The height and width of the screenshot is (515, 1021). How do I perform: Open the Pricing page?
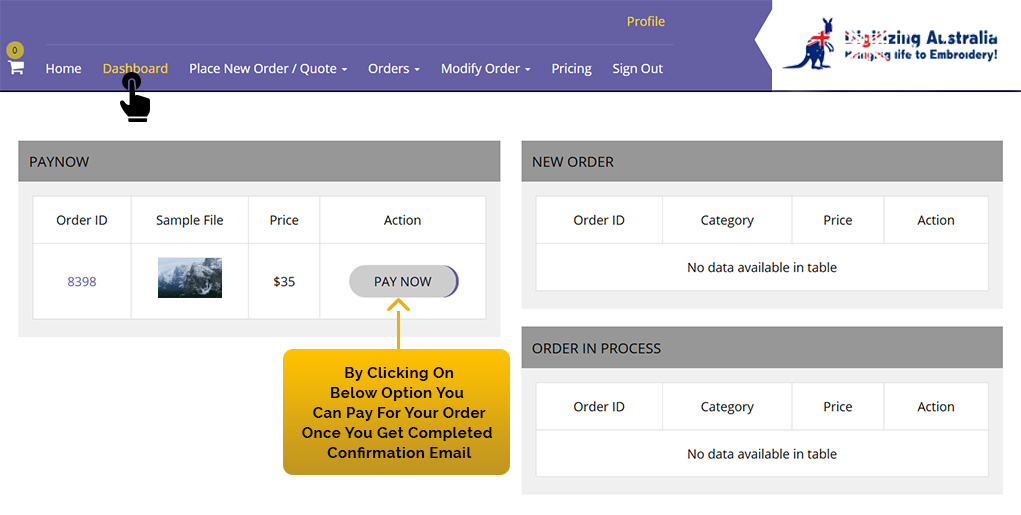point(571,68)
